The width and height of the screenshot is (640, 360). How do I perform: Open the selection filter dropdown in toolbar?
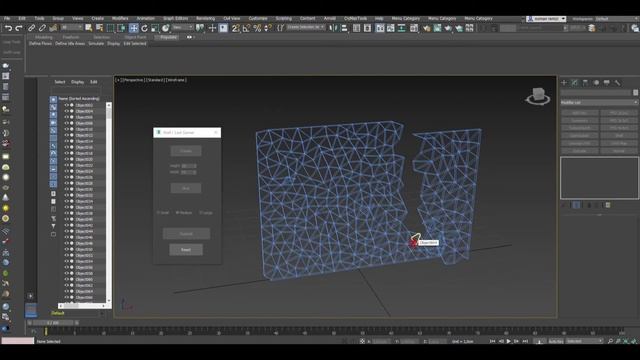tap(71, 28)
